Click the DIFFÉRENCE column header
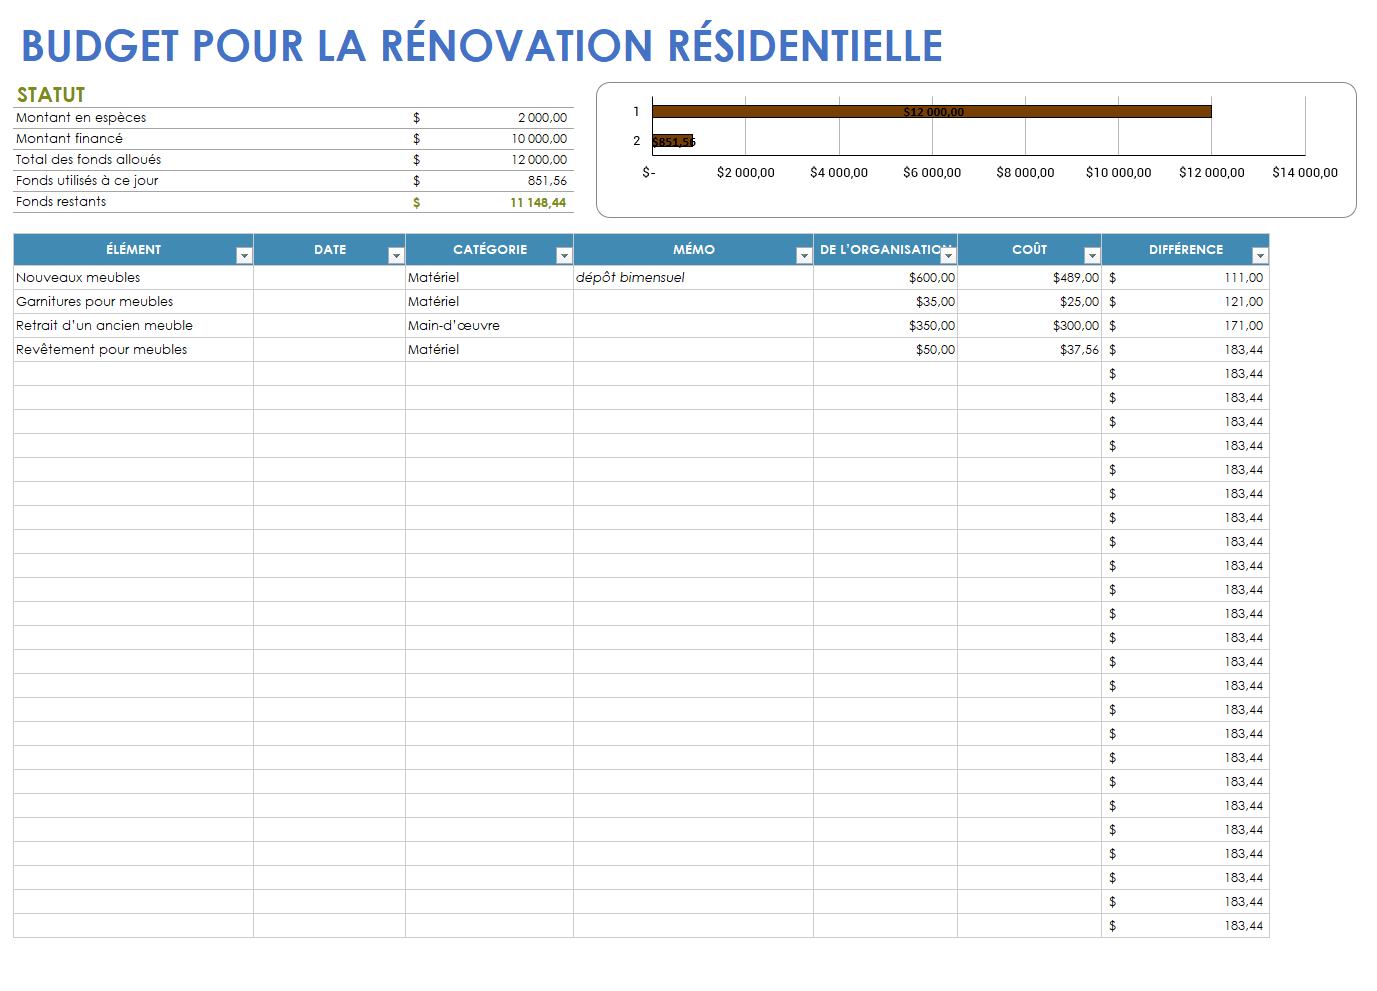The width and height of the screenshot is (1377, 991). click(1186, 250)
